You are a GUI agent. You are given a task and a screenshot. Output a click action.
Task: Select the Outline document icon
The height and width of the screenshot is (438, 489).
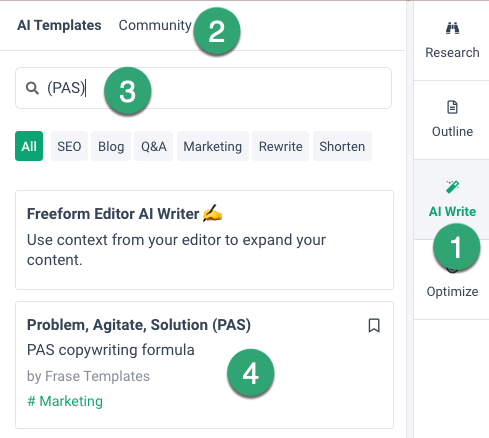click(452, 107)
